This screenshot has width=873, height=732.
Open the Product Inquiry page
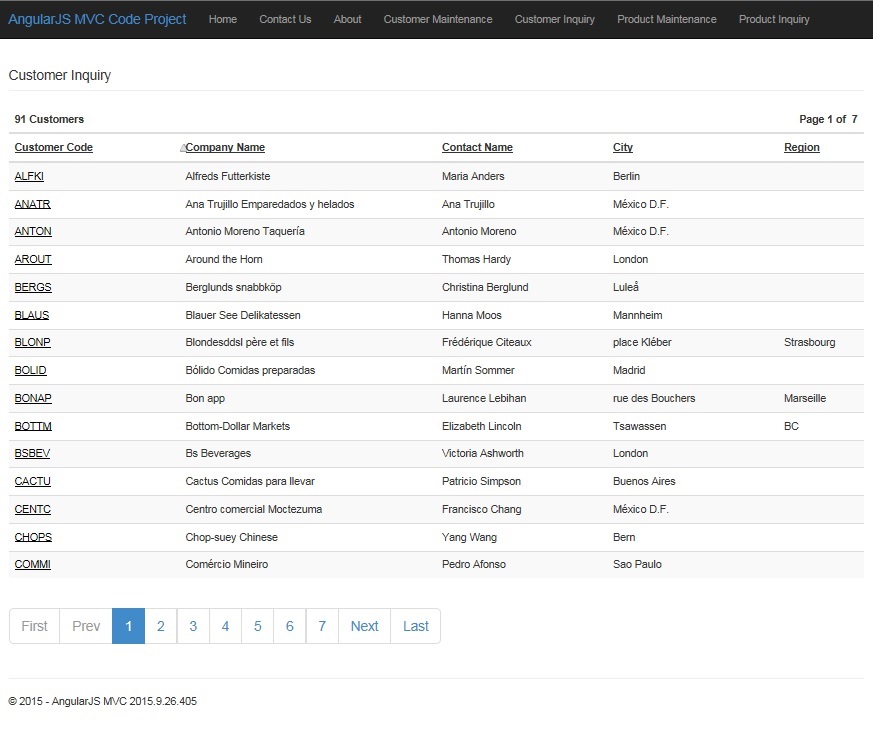click(x=774, y=19)
